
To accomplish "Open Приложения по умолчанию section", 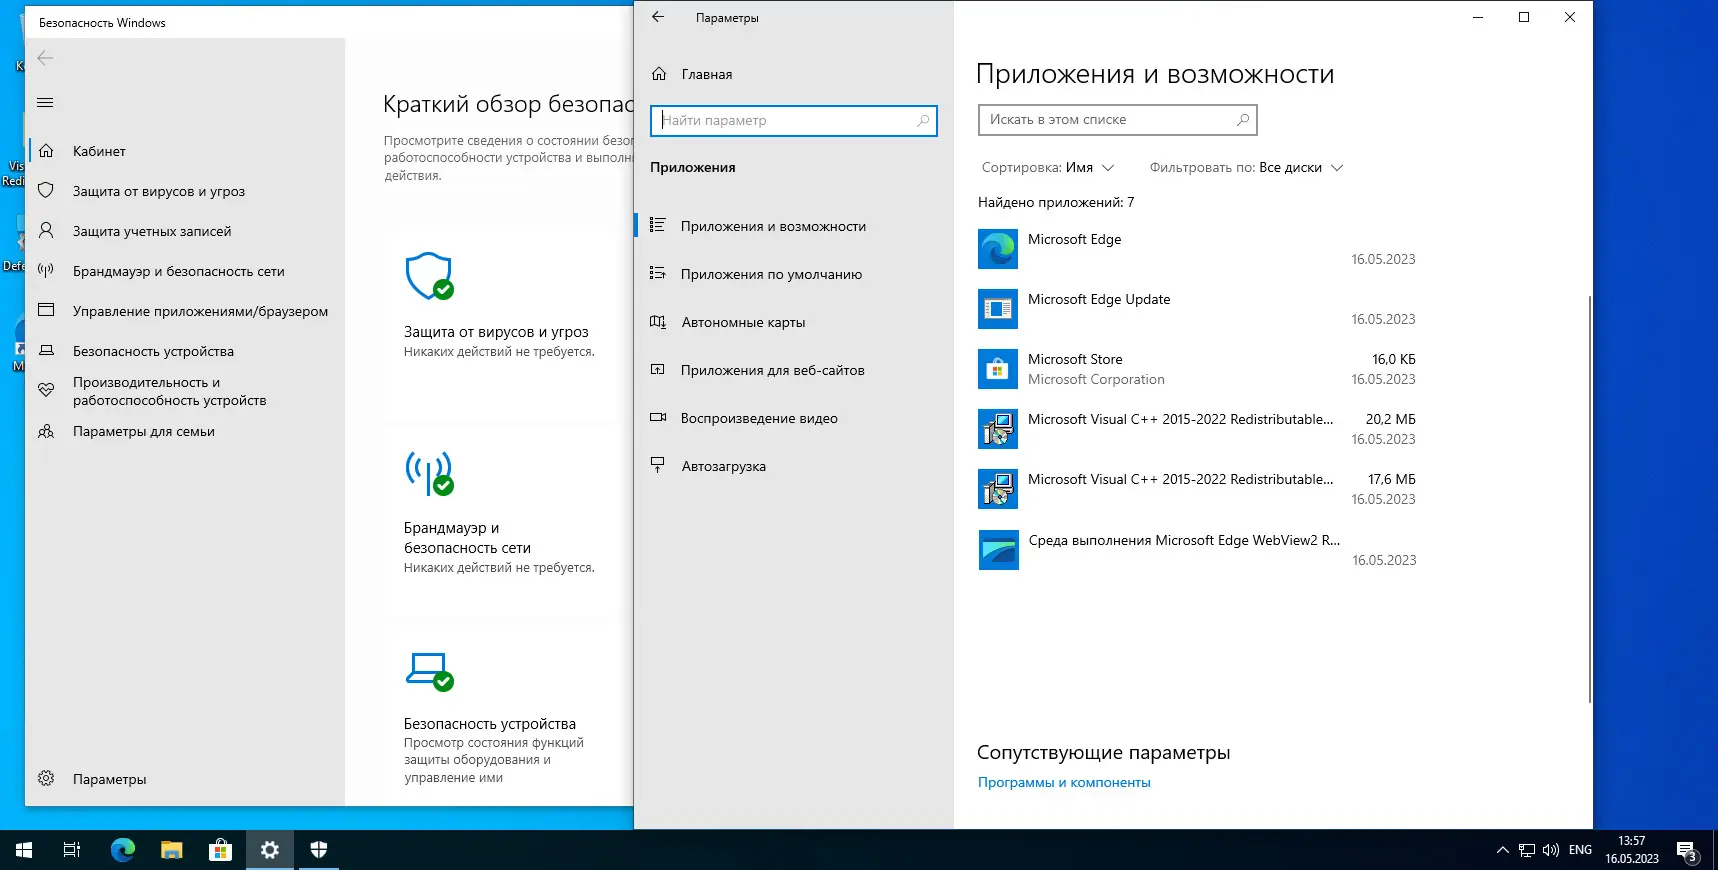I will click(794, 274).
